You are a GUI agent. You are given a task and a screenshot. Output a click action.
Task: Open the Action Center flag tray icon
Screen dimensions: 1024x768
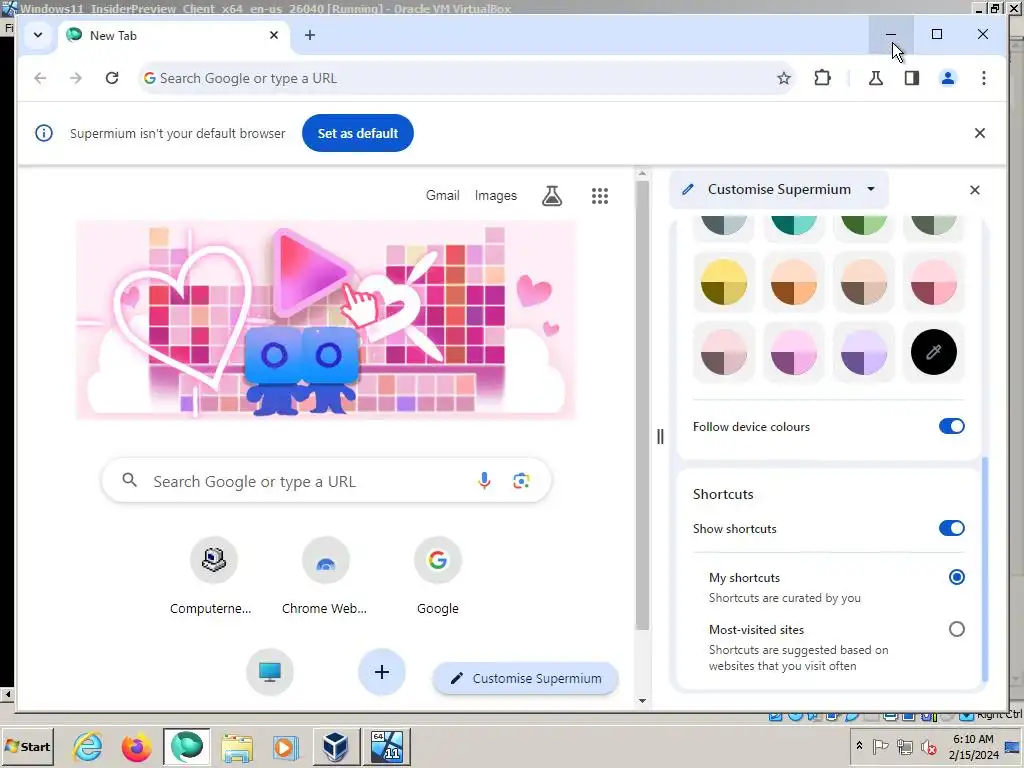coord(881,746)
